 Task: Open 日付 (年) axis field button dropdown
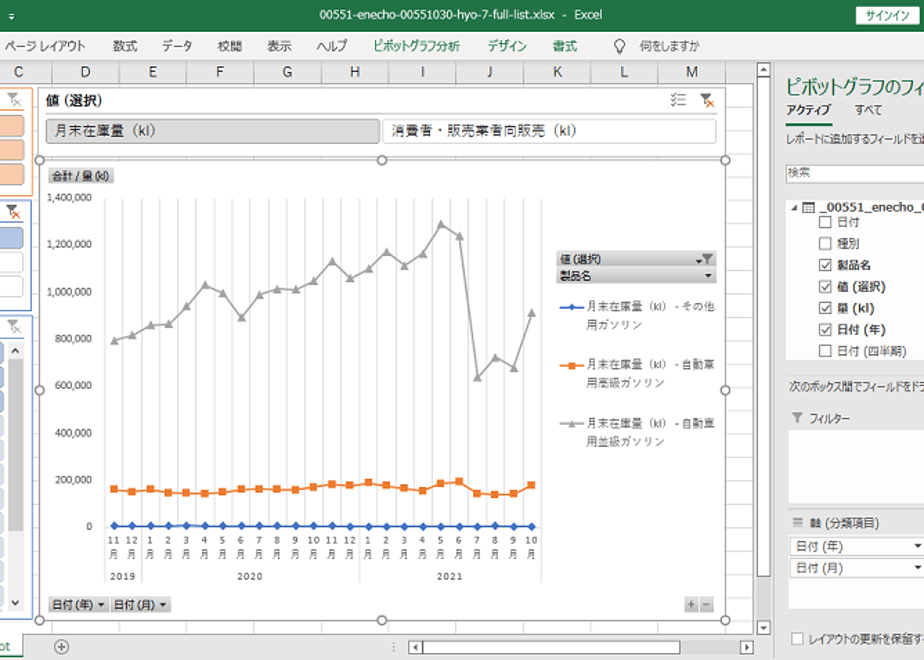coord(101,605)
